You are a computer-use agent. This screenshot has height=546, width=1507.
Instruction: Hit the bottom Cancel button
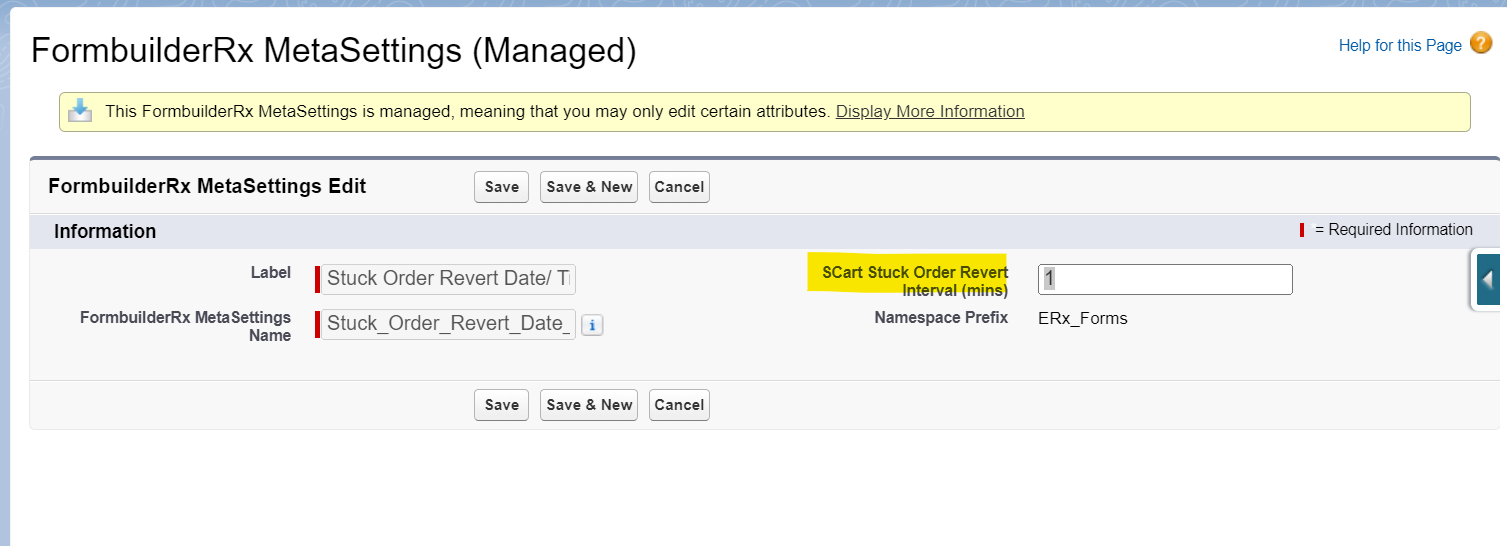[679, 405]
